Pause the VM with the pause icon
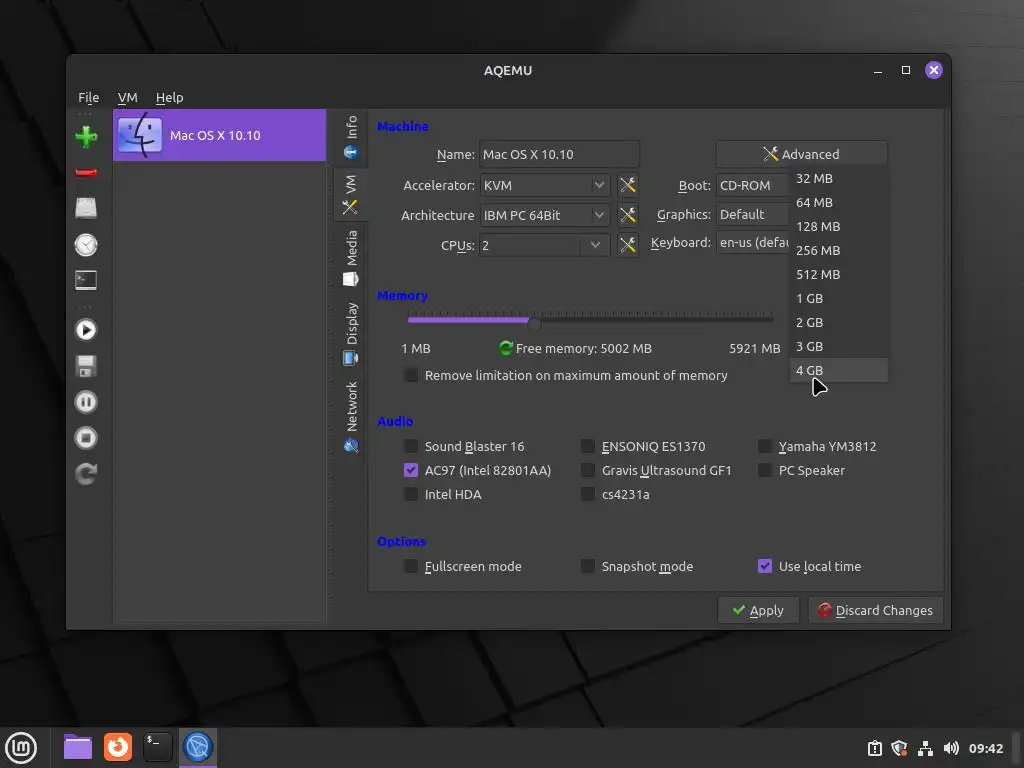 coord(86,402)
